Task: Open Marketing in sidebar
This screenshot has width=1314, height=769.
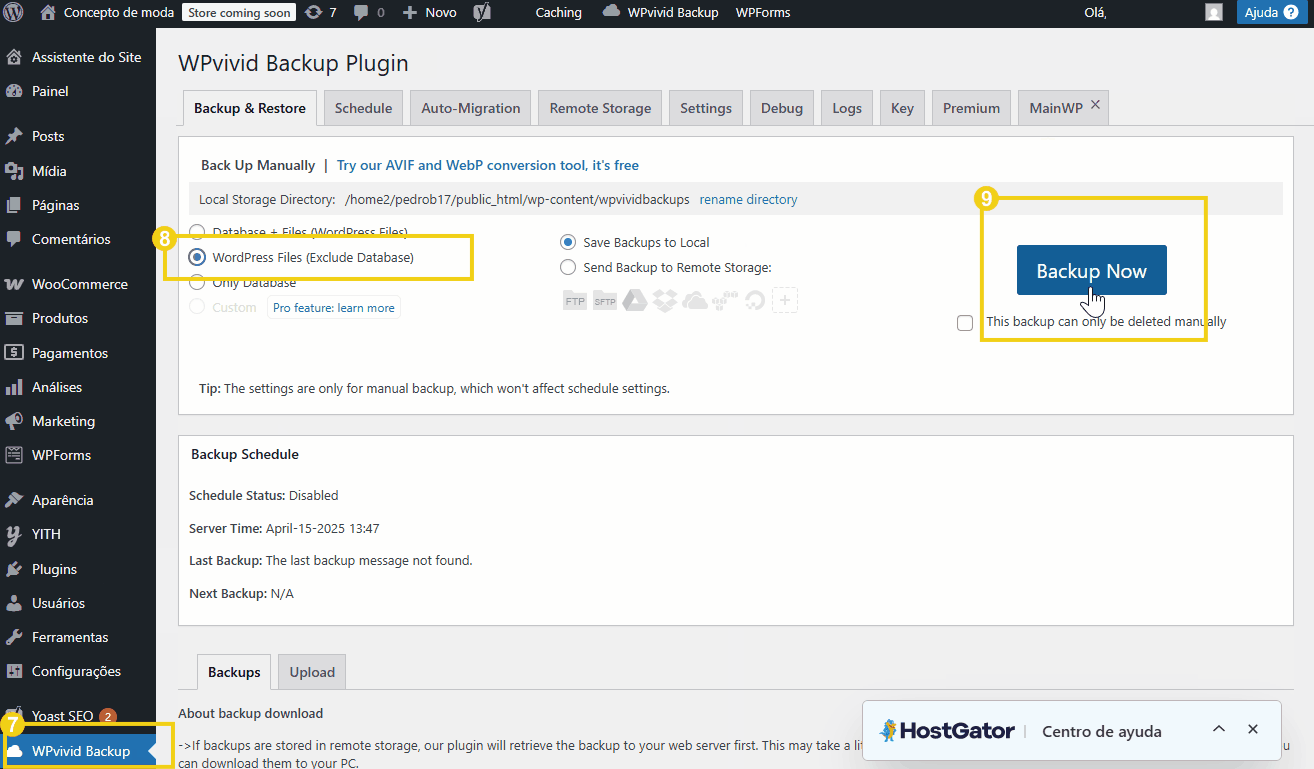Action: [x=78, y=421]
